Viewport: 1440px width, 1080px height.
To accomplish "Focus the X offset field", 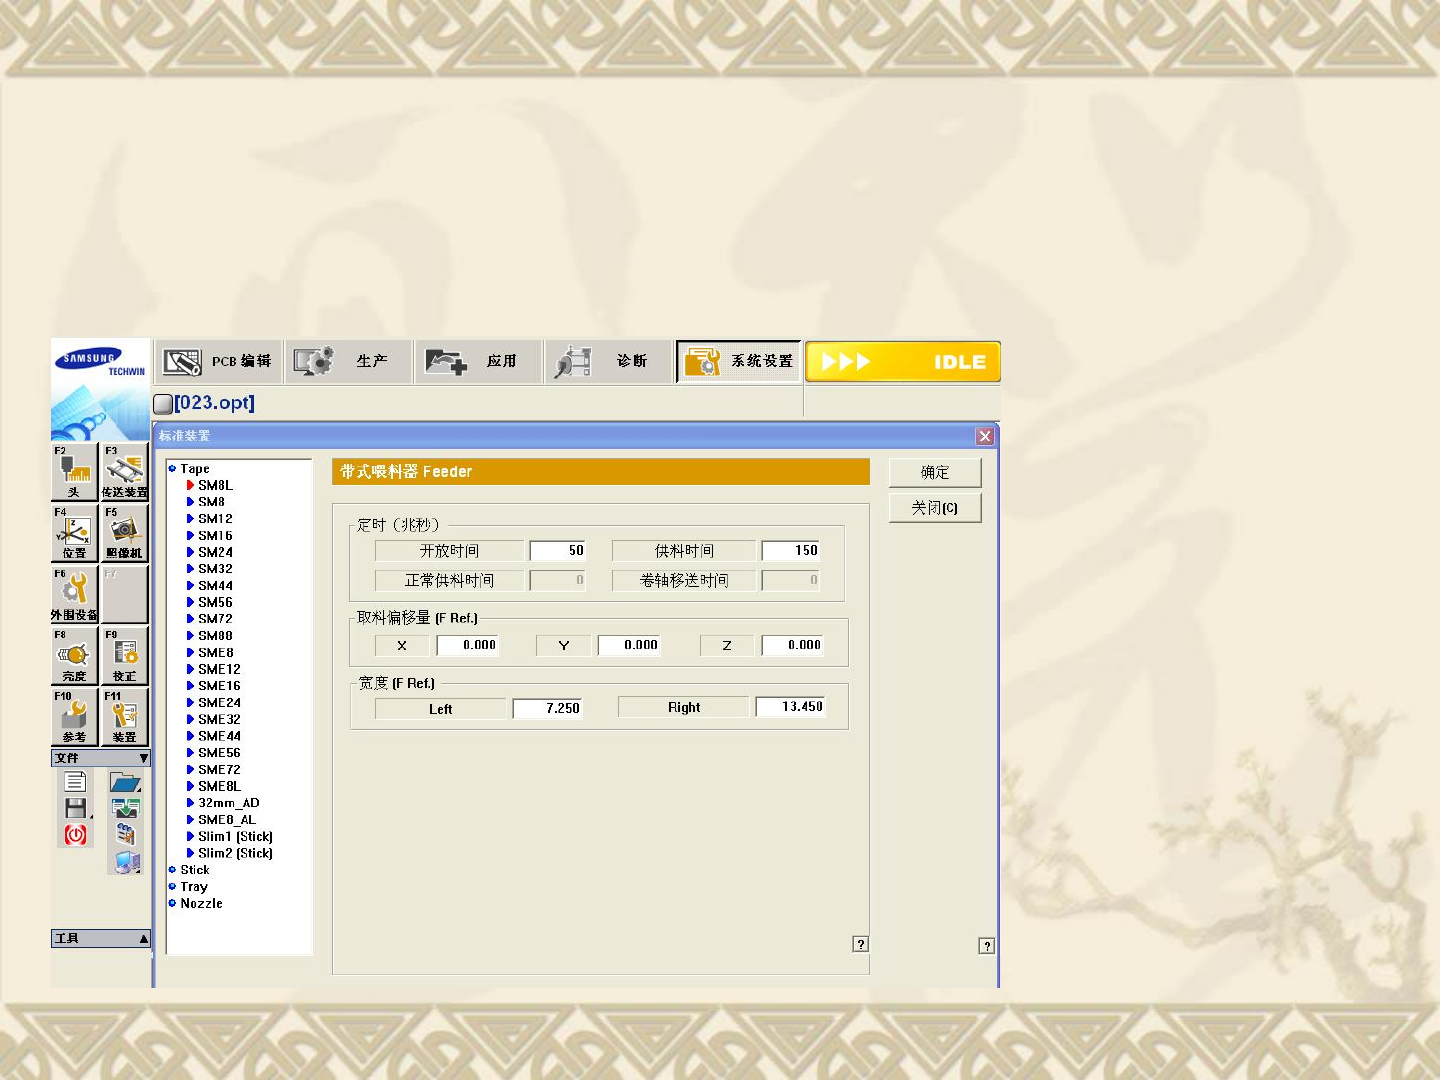I will [x=468, y=645].
